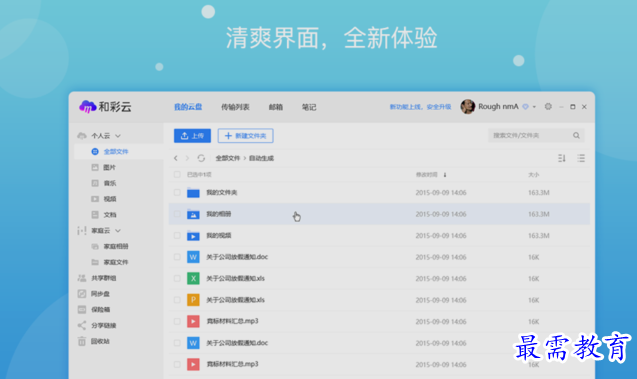Screen dimensions: 637x379
Task: Collapse the 家庭云 chevron
Action: pyautogui.click(x=118, y=231)
